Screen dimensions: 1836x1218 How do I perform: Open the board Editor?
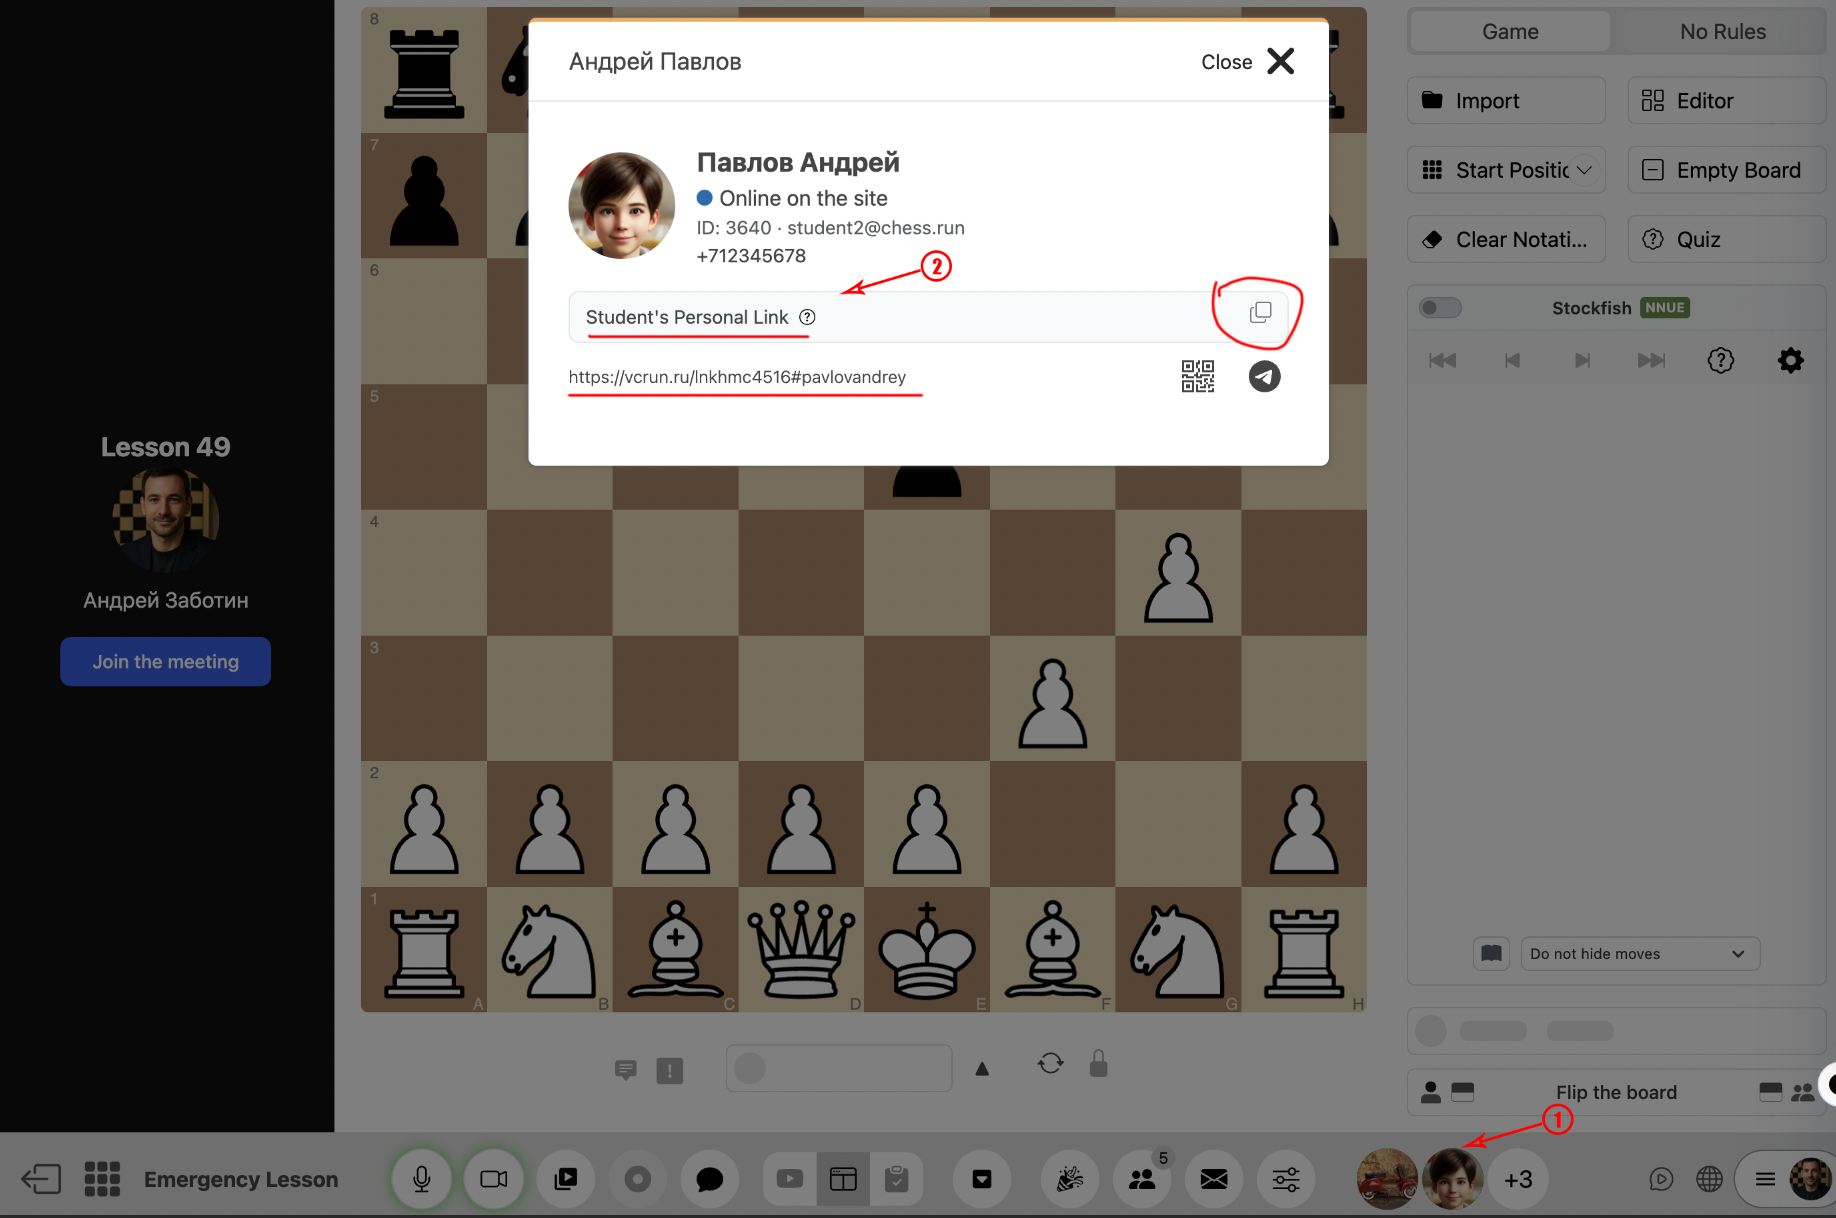[1726, 101]
